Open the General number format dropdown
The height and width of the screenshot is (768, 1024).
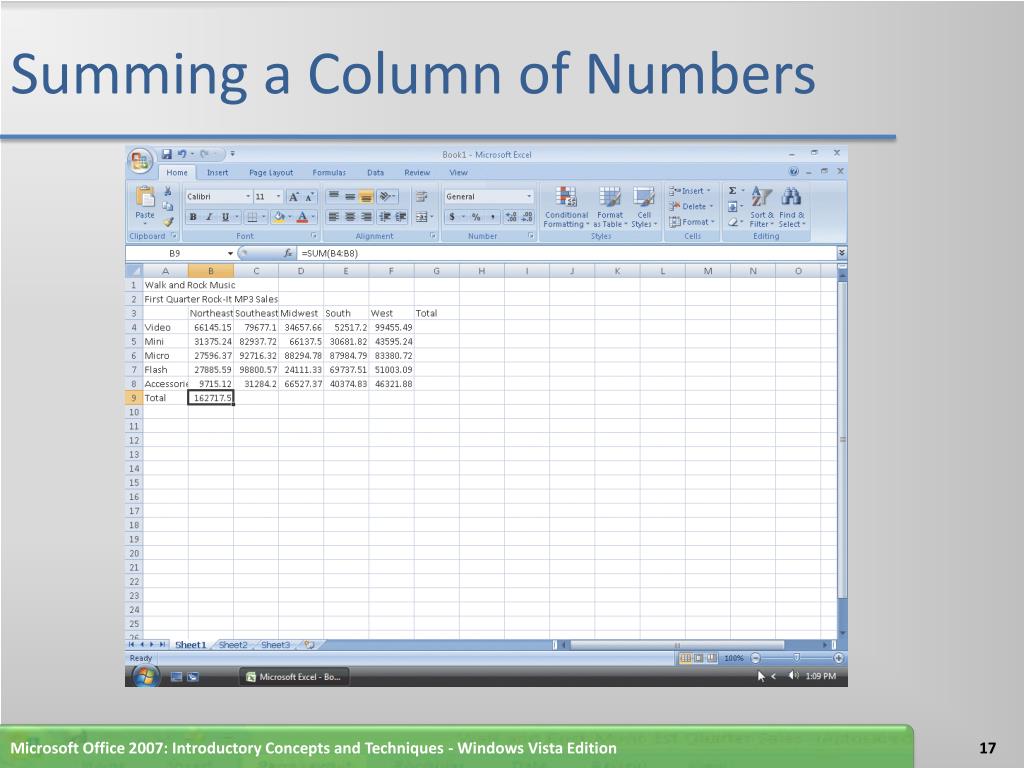pyautogui.click(x=529, y=197)
